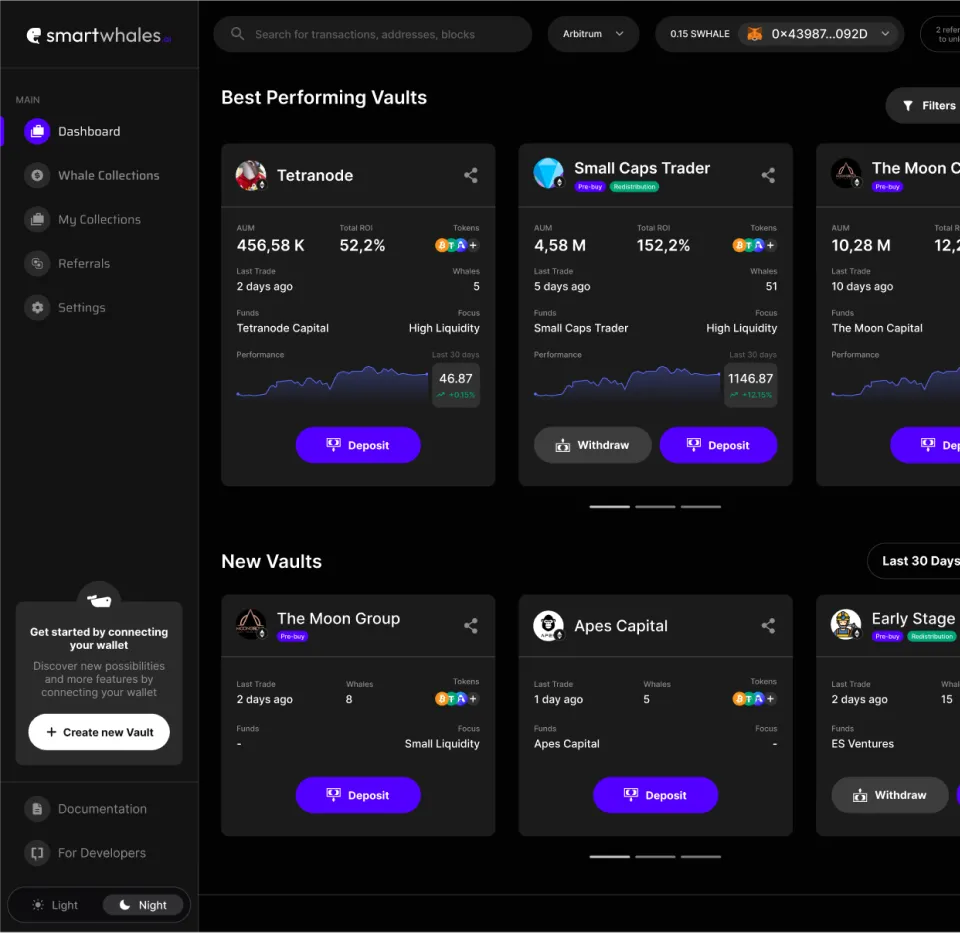Click the Documentation file icon
Screen dimensions: 960x933
coord(37,809)
